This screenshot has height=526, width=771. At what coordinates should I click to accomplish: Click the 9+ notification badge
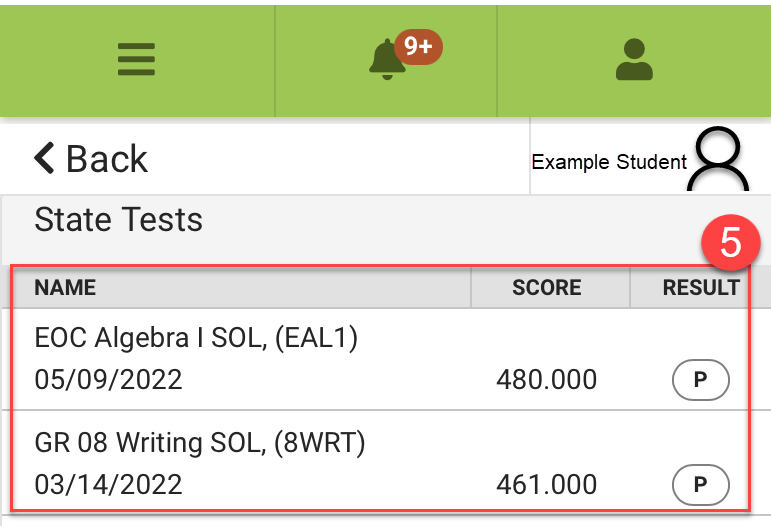[x=418, y=47]
